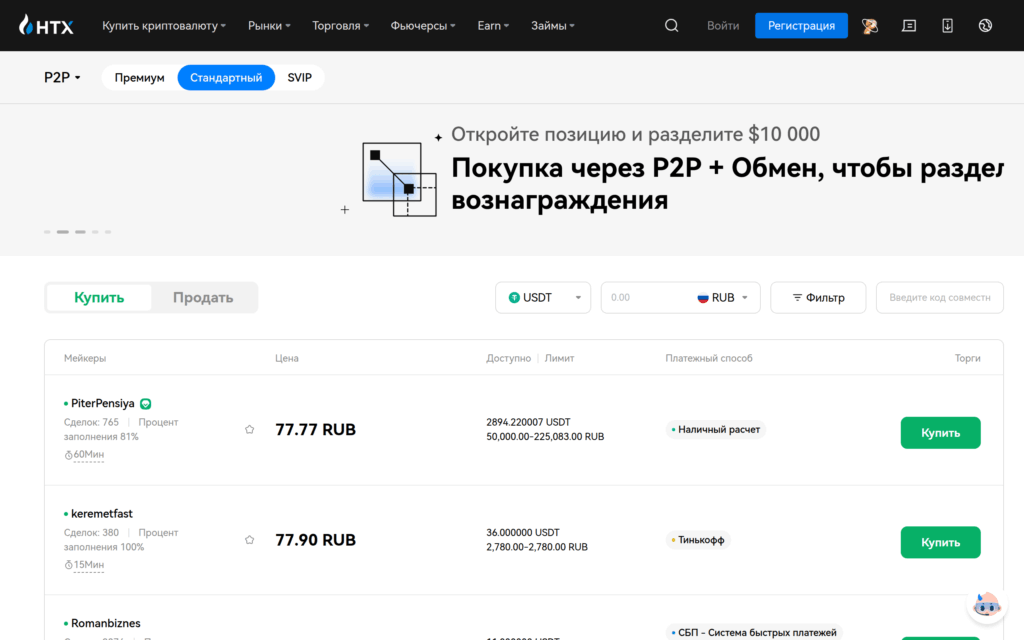Click the rewards mascot icon in header
This screenshot has width=1024, height=640.
869,25
